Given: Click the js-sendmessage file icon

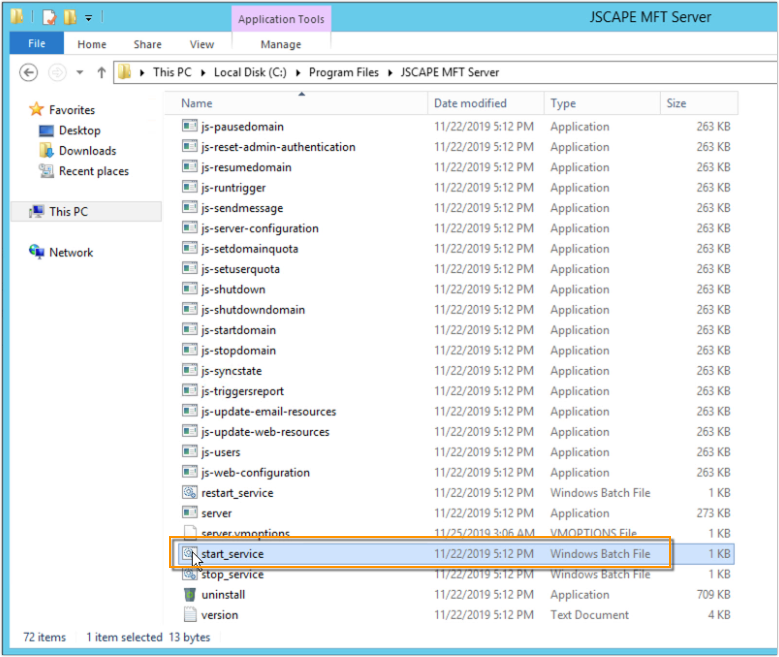Looking at the screenshot, I should tap(189, 207).
